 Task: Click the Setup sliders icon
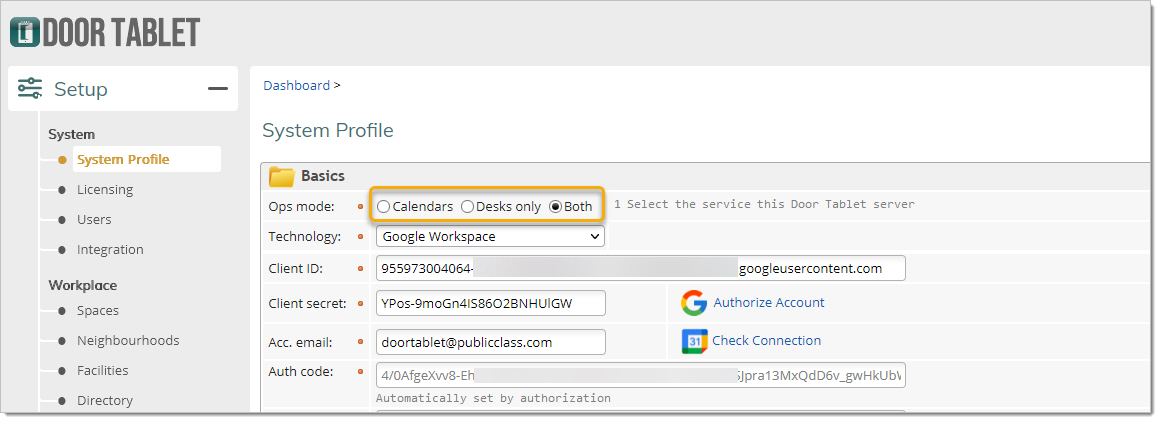[x=30, y=89]
